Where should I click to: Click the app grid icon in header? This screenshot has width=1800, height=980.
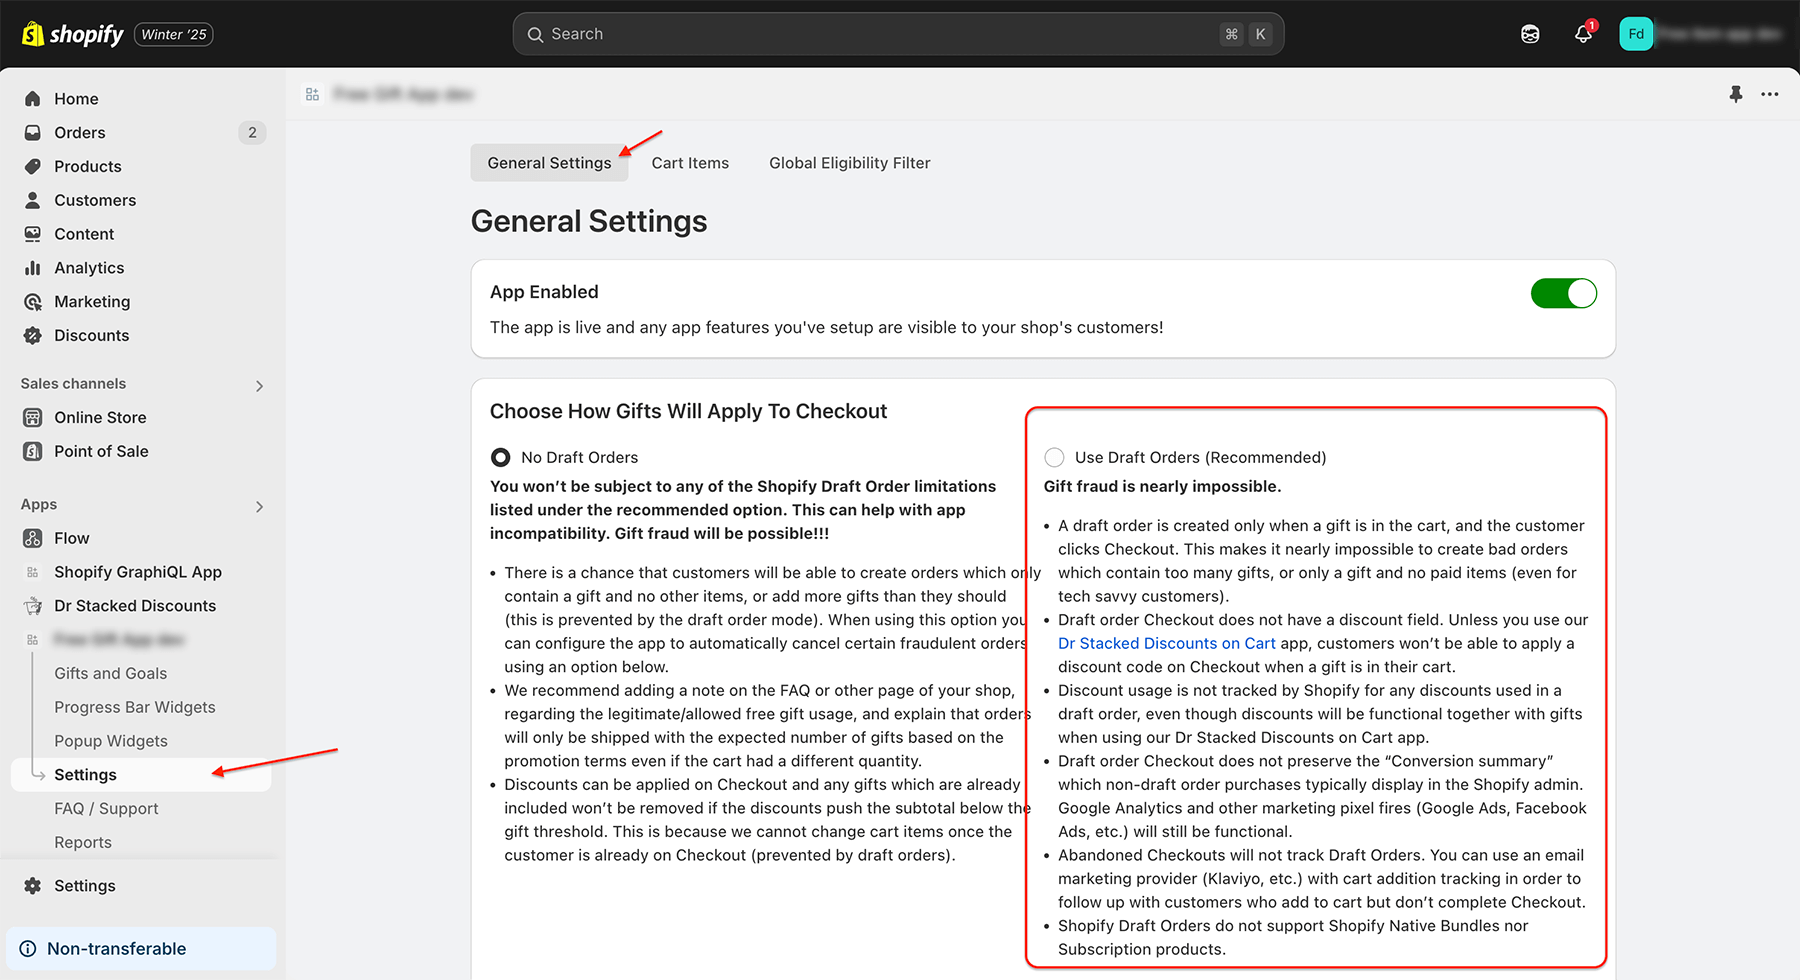click(313, 94)
